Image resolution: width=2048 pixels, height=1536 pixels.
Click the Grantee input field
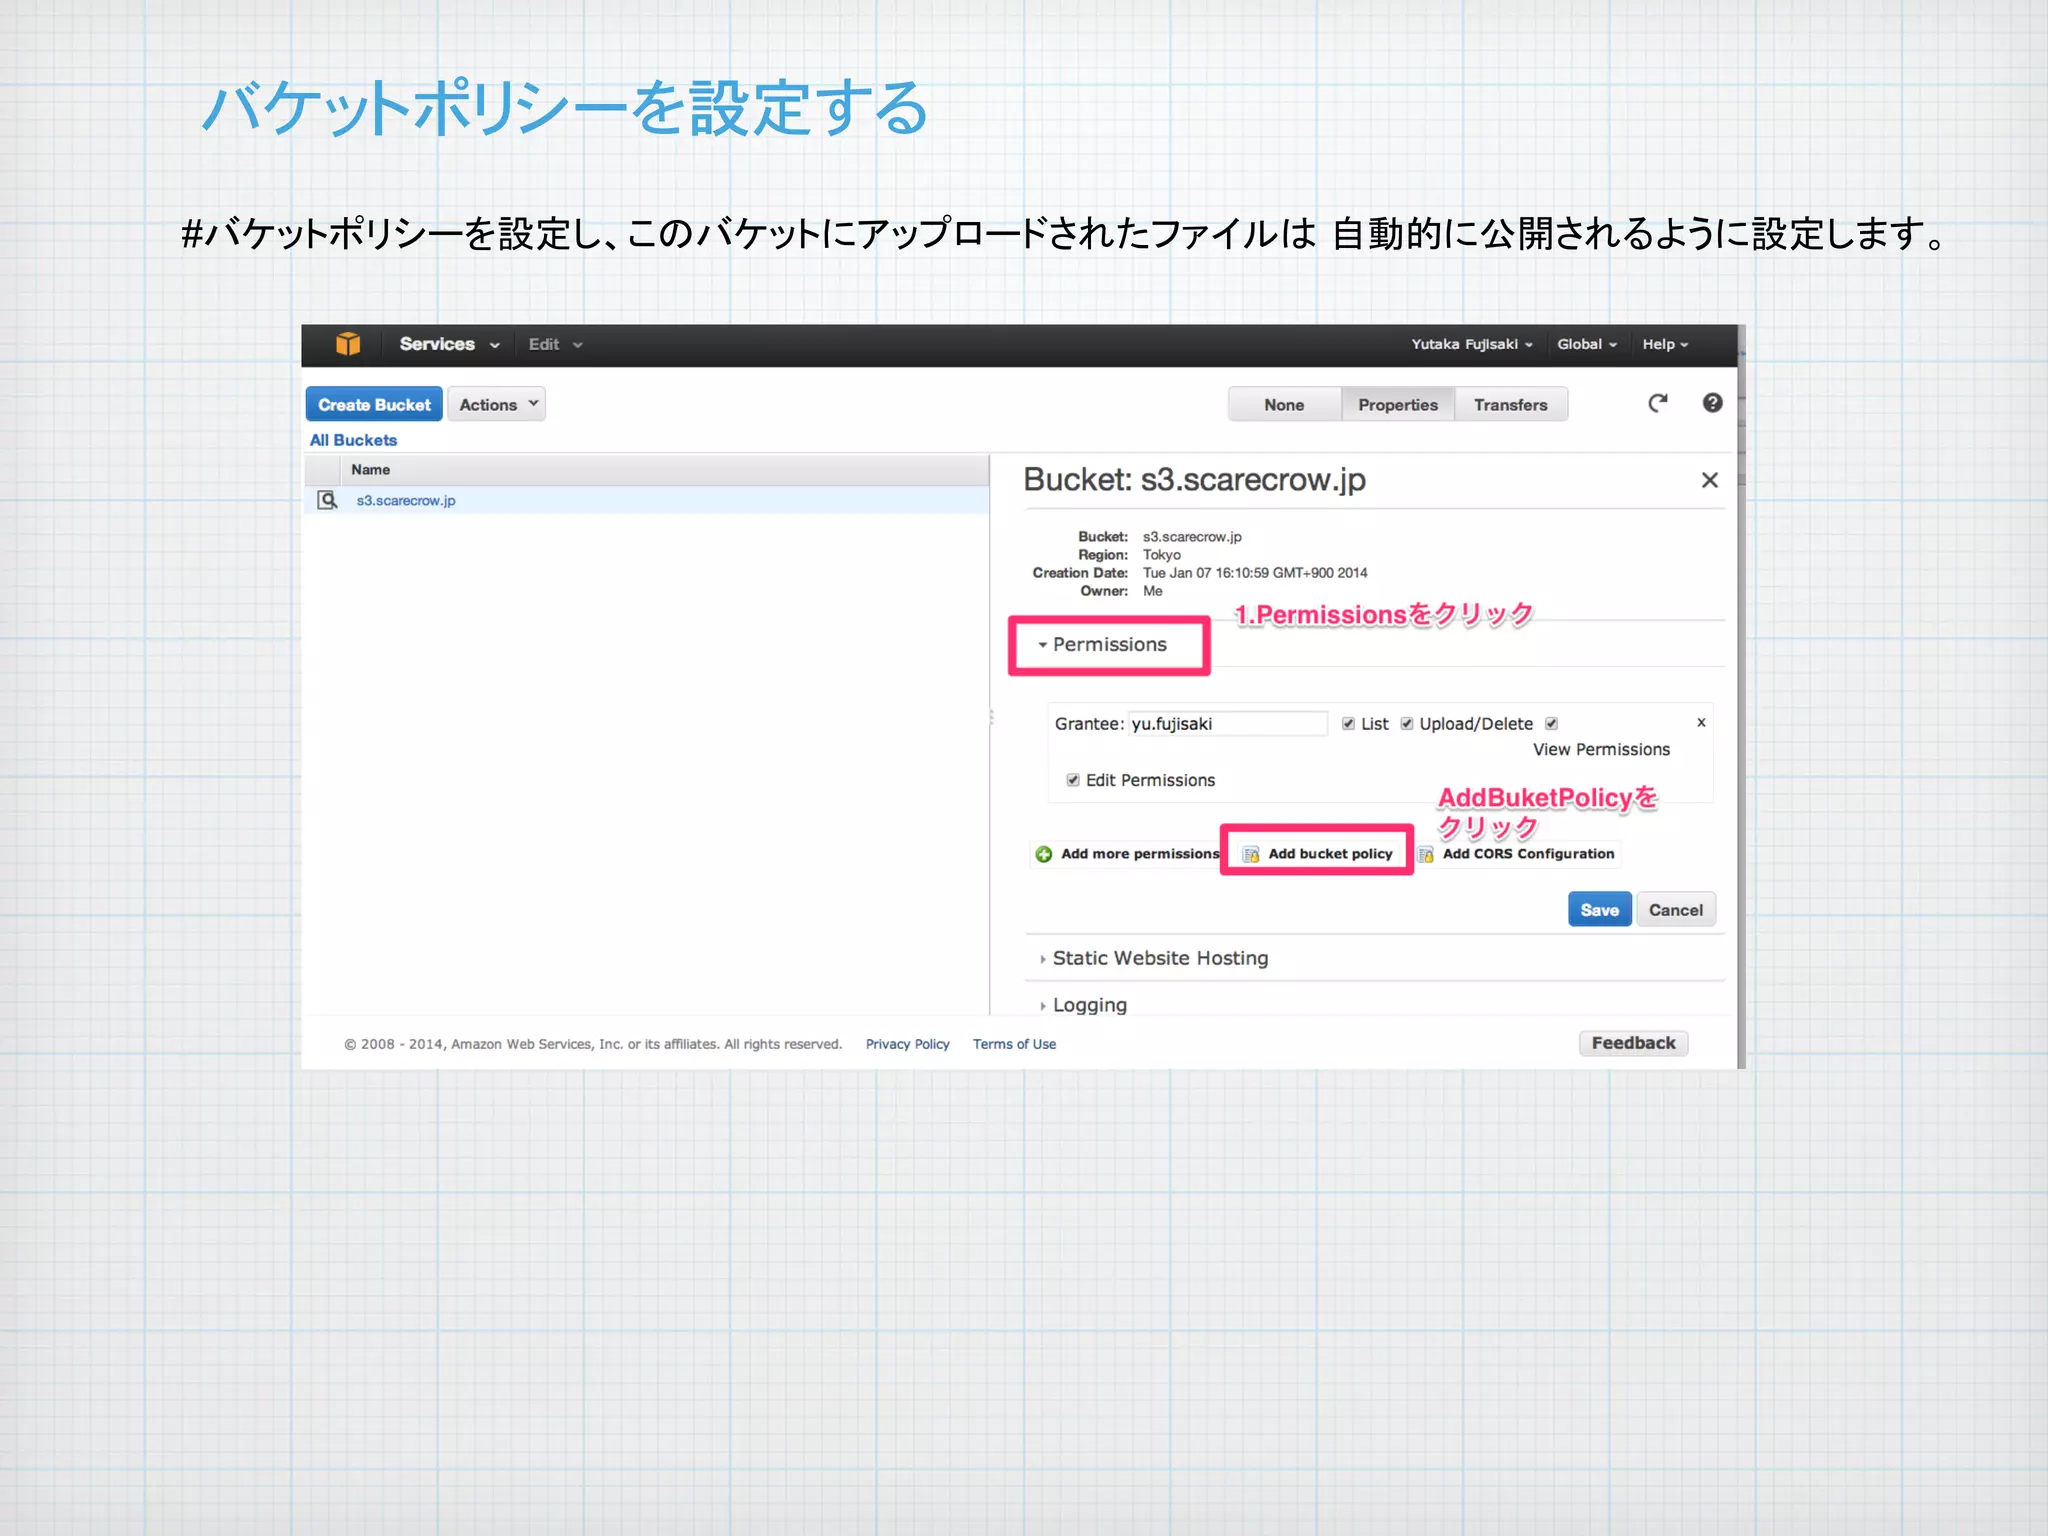tap(1228, 724)
